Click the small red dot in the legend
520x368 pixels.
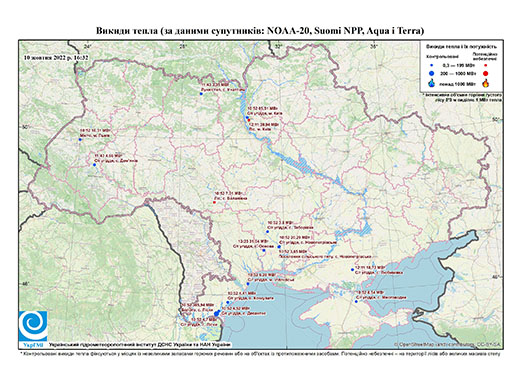point(486,65)
